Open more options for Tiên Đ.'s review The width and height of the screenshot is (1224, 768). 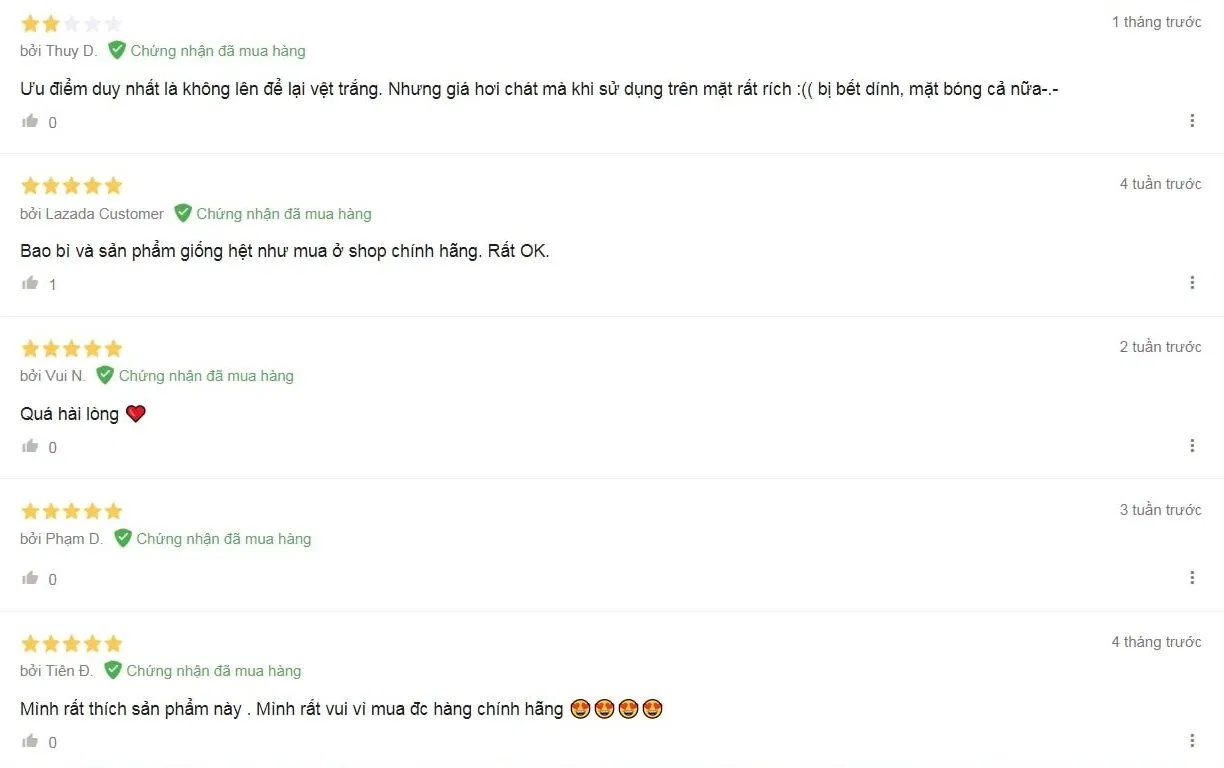1192,741
